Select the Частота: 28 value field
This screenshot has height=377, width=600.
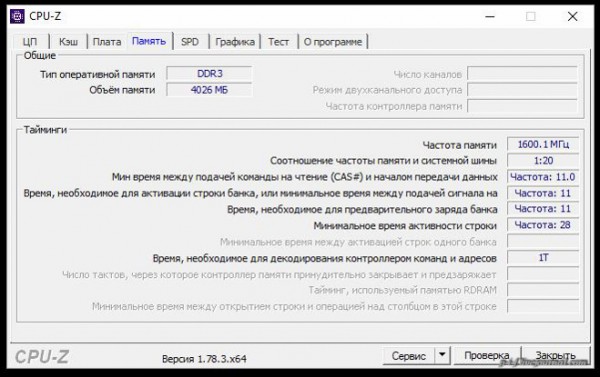point(543,225)
